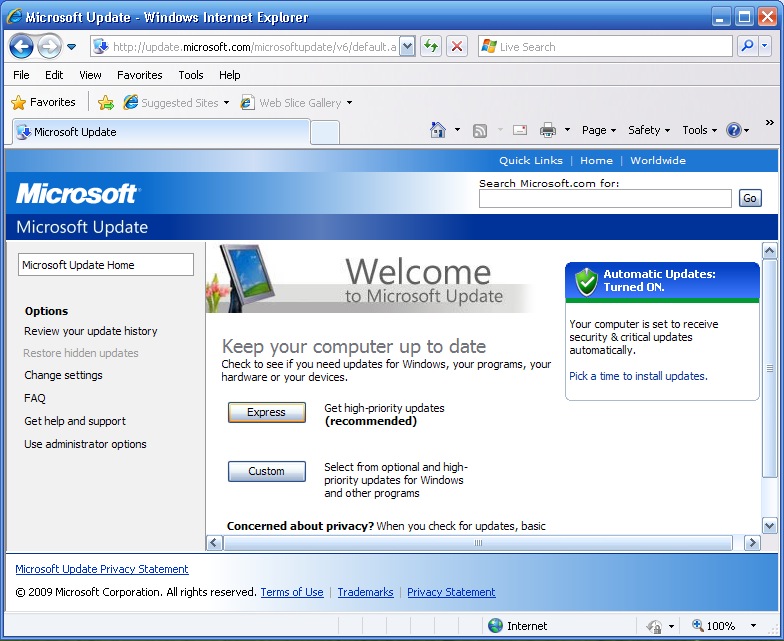The image size is (784, 641).
Task: Expand the command bar overflow chevron
Action: (x=770, y=122)
